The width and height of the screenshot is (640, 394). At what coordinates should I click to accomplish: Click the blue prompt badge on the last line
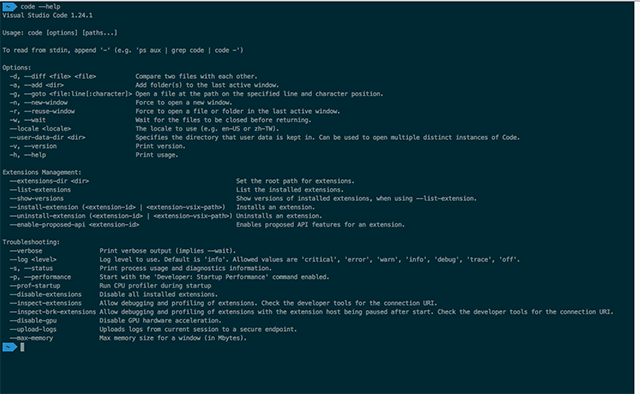9,347
